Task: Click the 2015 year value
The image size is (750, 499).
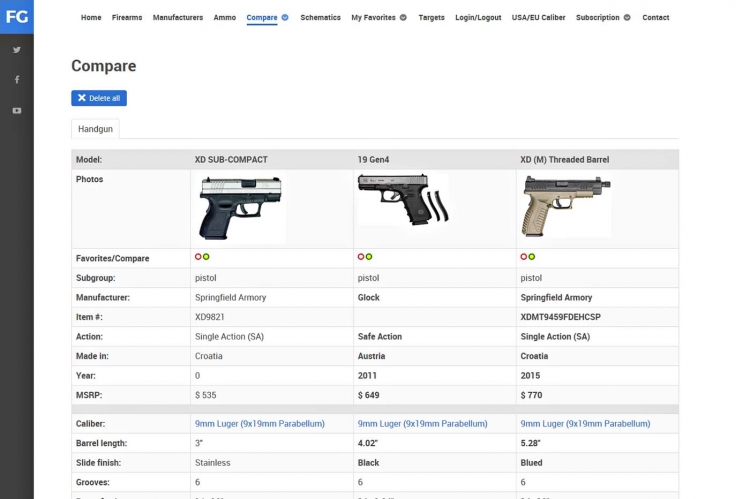Action: click(x=530, y=376)
